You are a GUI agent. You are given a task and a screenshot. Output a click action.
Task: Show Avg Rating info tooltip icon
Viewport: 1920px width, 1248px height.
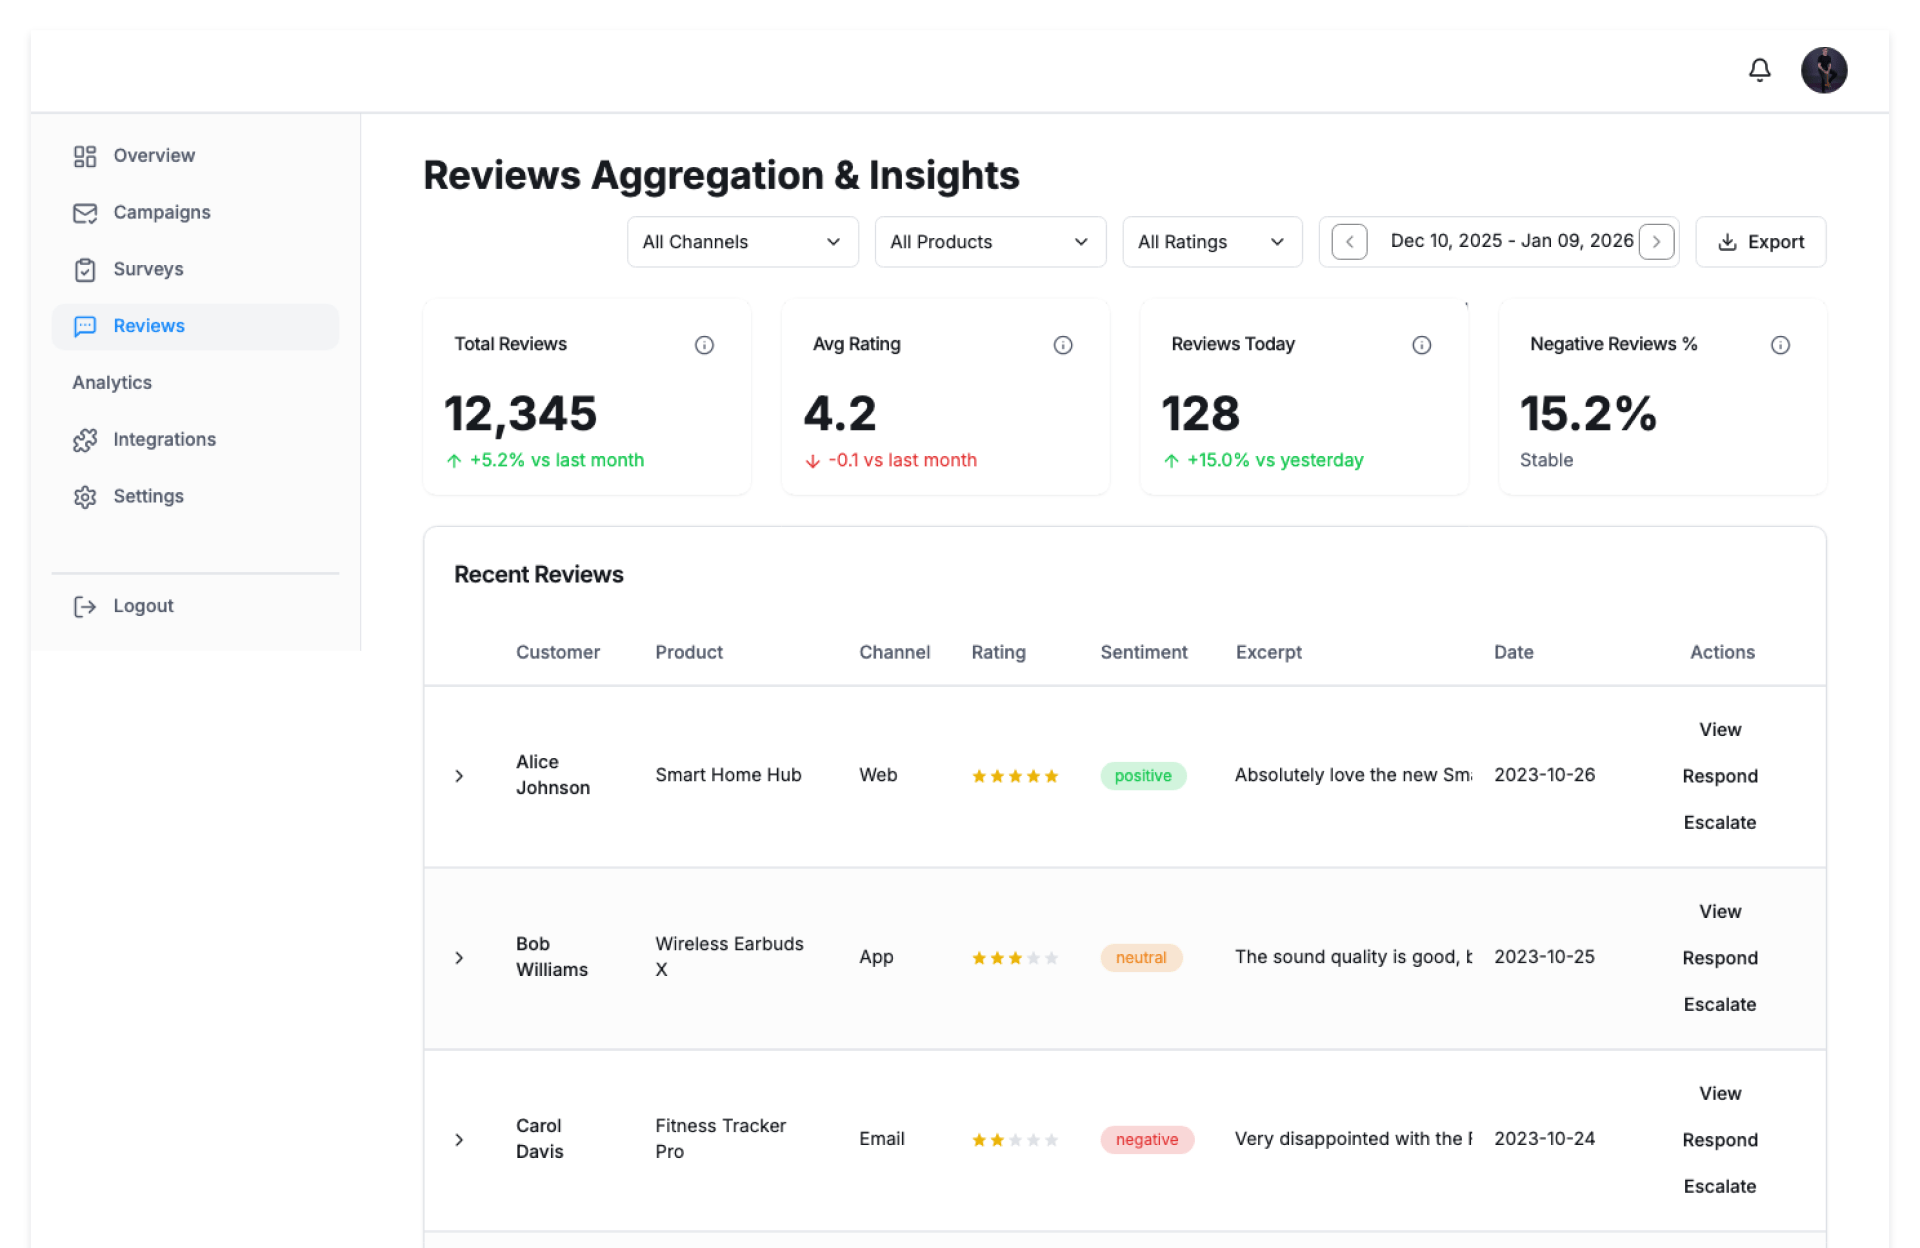pyautogui.click(x=1062, y=345)
